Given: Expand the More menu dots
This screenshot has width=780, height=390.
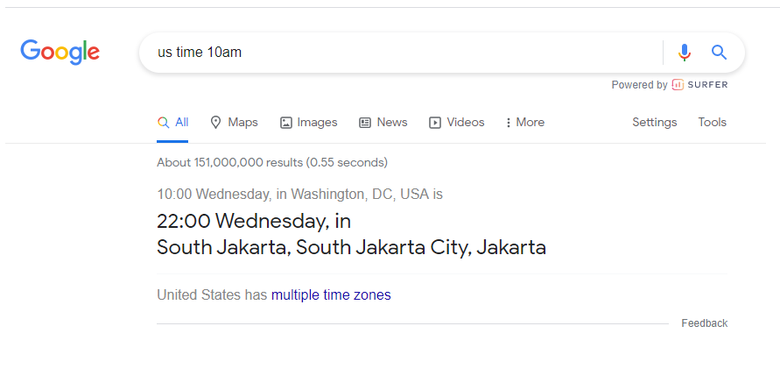Looking at the screenshot, I should click(x=508, y=122).
